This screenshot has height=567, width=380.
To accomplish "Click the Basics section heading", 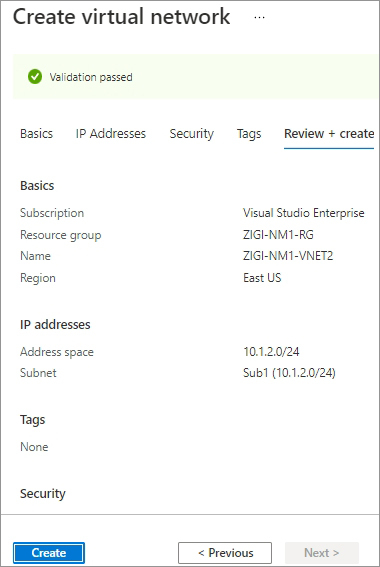I will [x=37, y=186].
